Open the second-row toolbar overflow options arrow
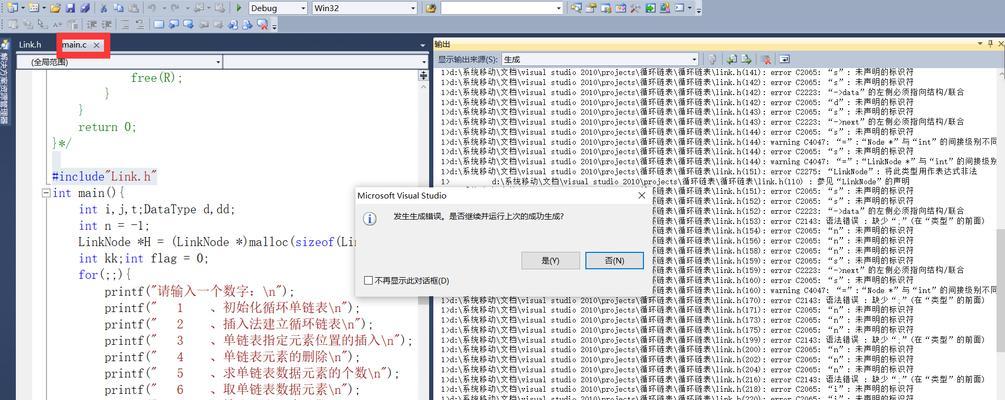This screenshot has width=1005, height=400. (274, 26)
